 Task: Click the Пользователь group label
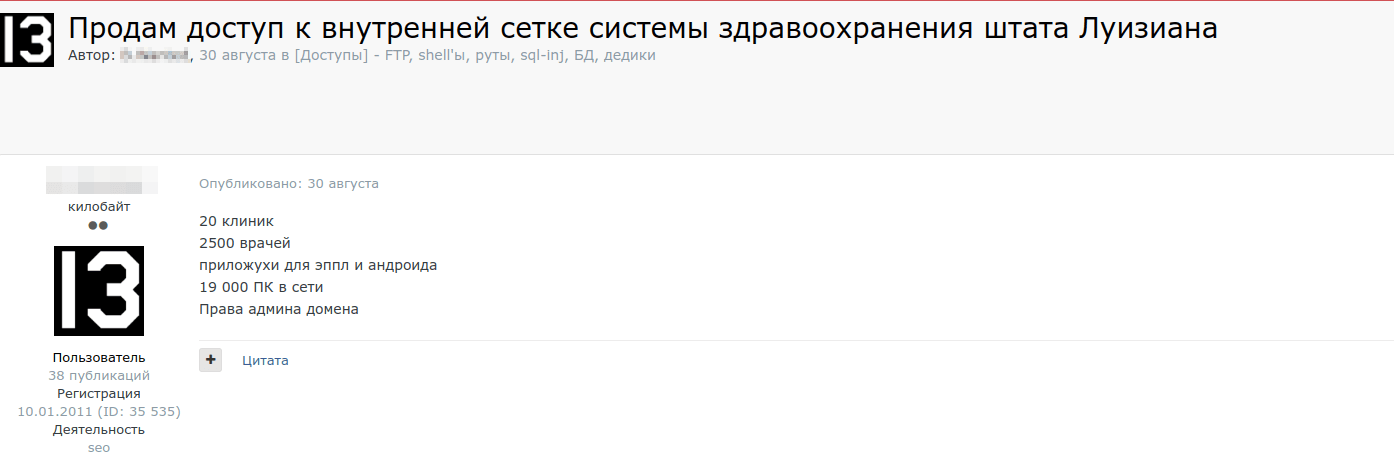coord(99,358)
